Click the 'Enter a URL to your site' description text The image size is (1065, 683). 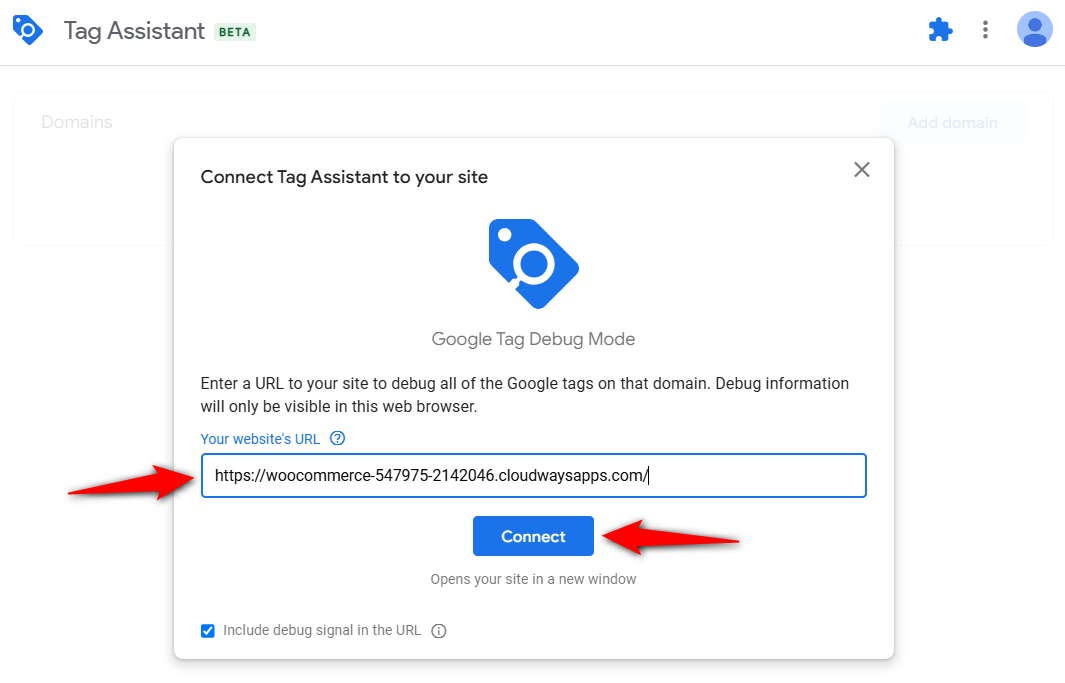tap(524, 395)
